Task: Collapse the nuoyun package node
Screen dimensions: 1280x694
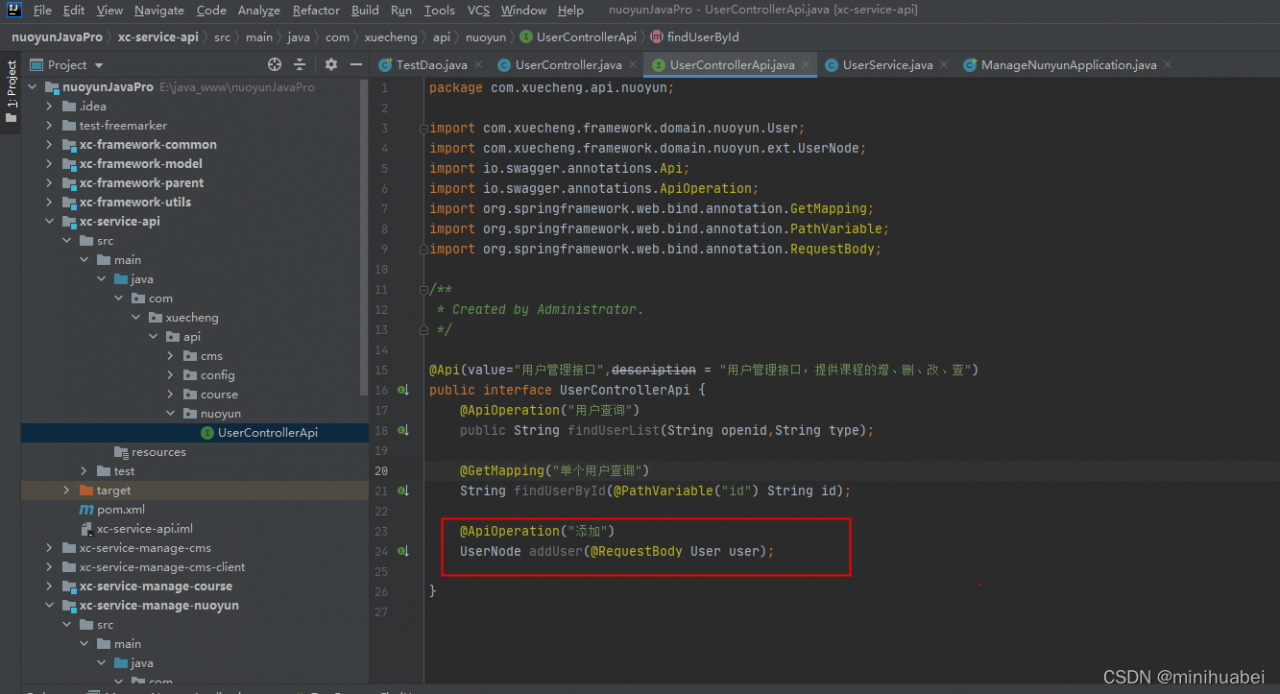Action: pyautogui.click(x=170, y=413)
